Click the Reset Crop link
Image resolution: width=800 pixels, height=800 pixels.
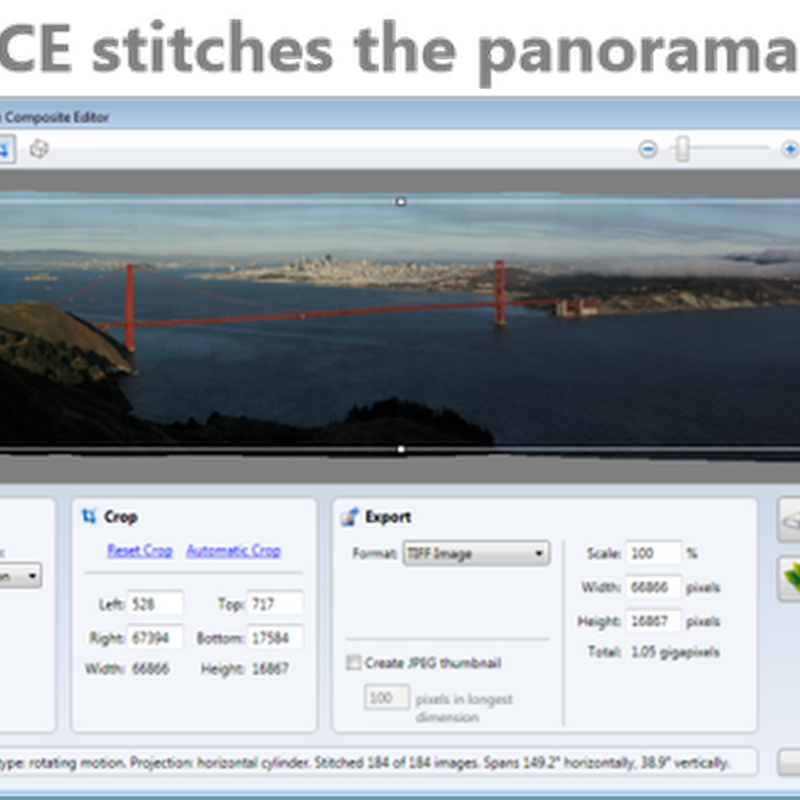(140, 551)
